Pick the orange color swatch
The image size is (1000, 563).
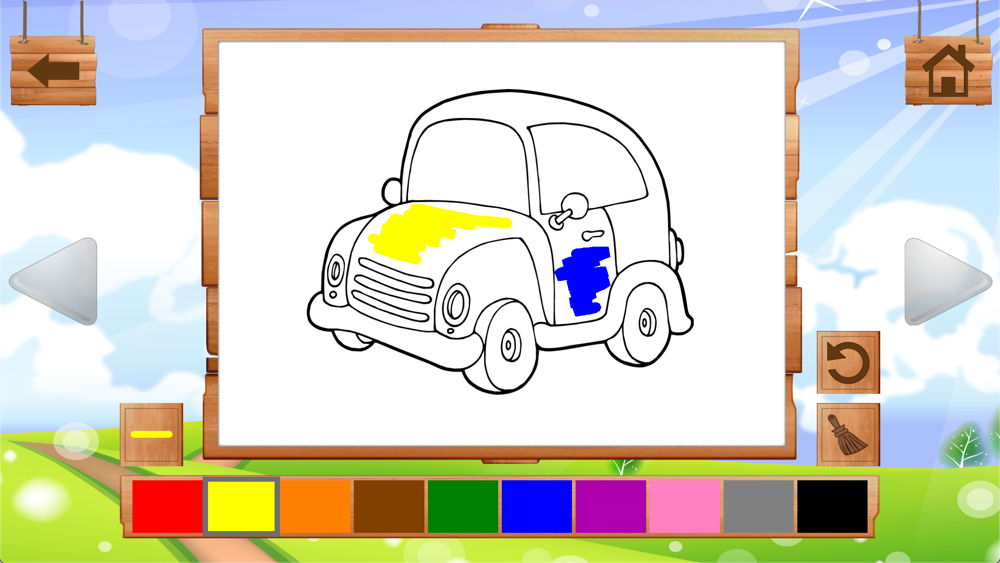[x=315, y=506]
